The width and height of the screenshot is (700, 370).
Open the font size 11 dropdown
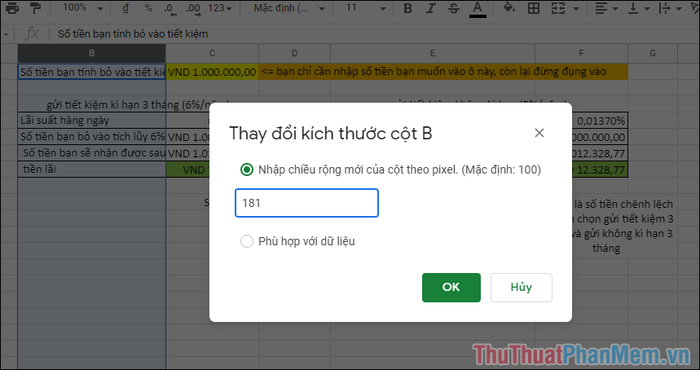pos(365,8)
